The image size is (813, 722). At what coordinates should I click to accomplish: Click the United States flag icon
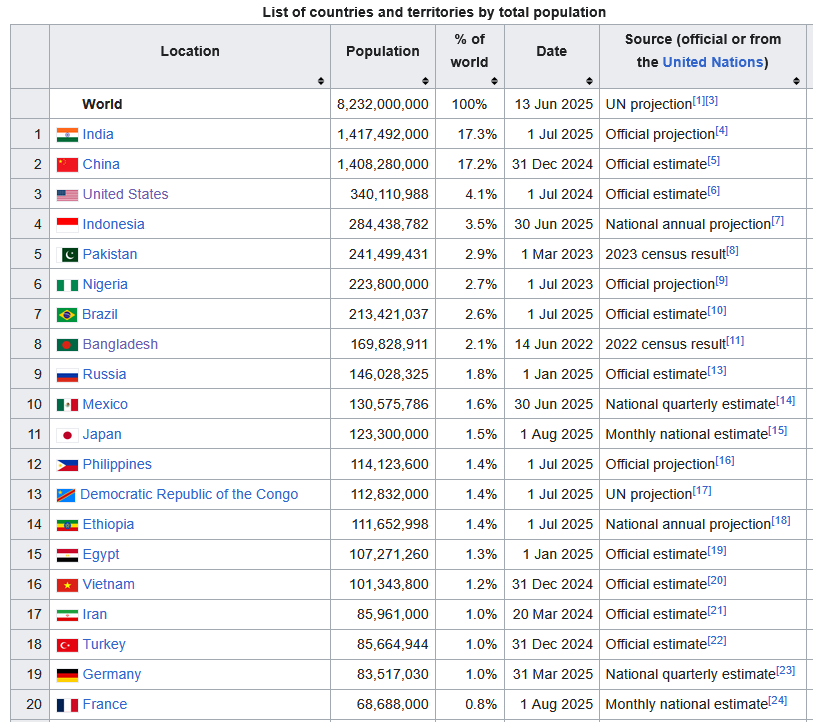point(67,195)
